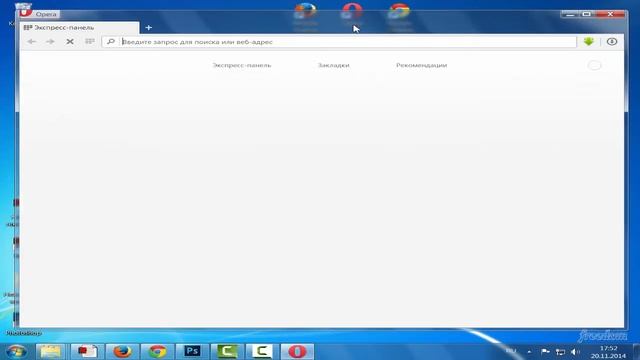This screenshot has height=360, width=640.
Task: Open red document app on taskbar
Action: click(x=87, y=351)
